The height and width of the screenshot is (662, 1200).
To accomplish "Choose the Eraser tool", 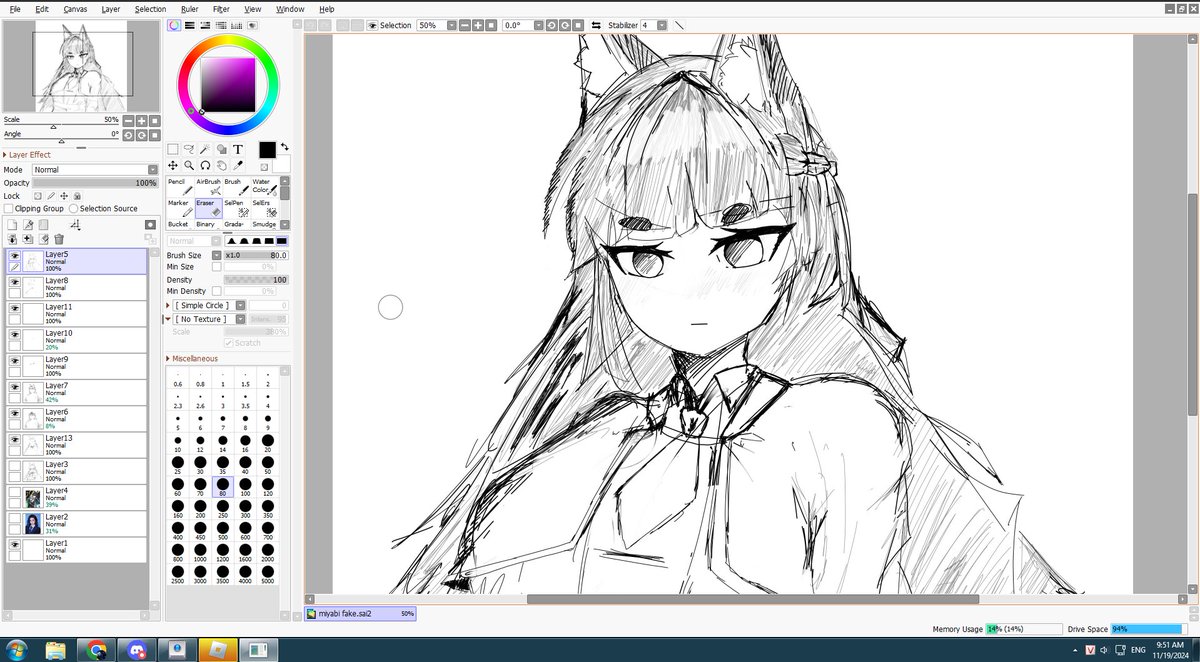I will (207, 208).
